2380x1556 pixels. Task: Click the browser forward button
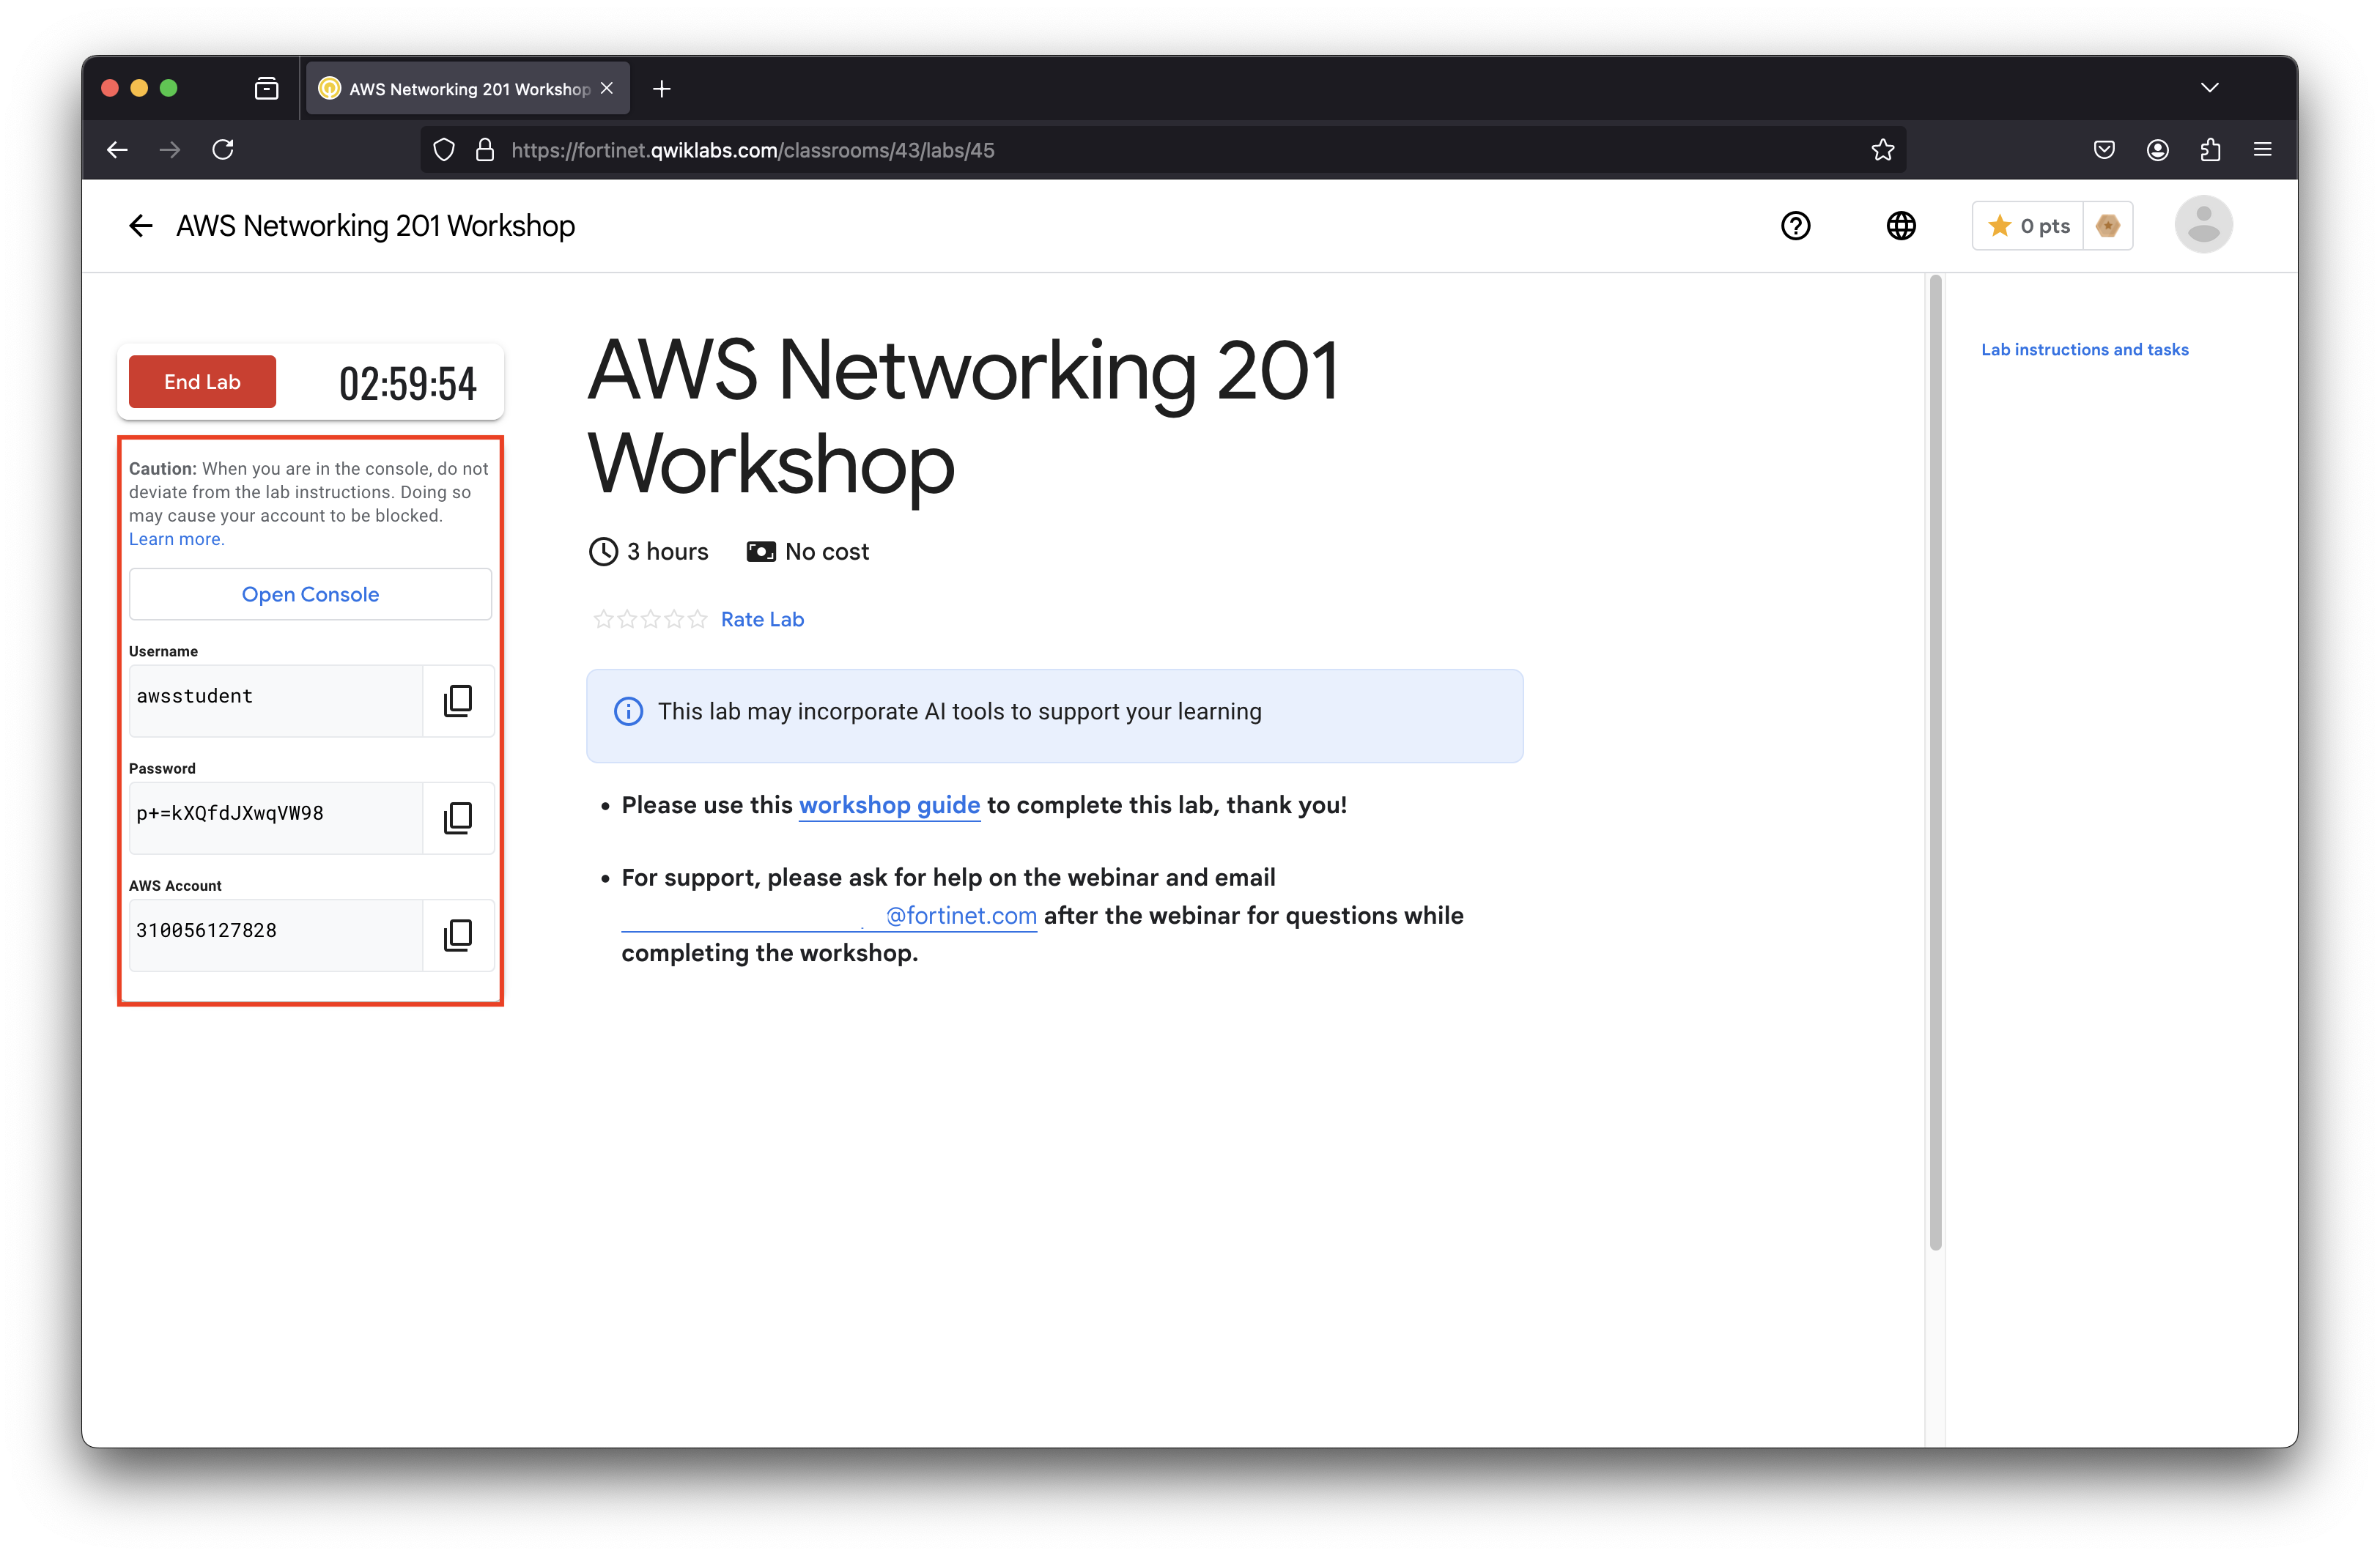(x=170, y=150)
